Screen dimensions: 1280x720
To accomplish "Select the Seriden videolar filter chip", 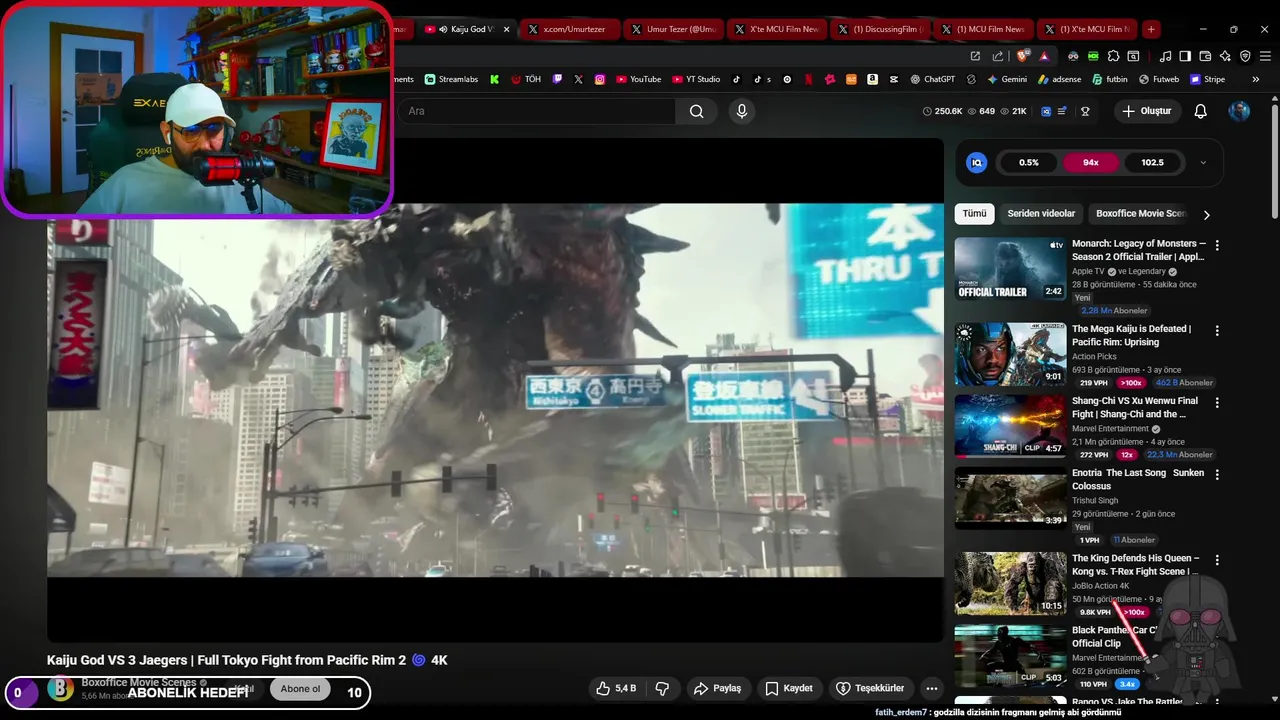I will 1041,214.
